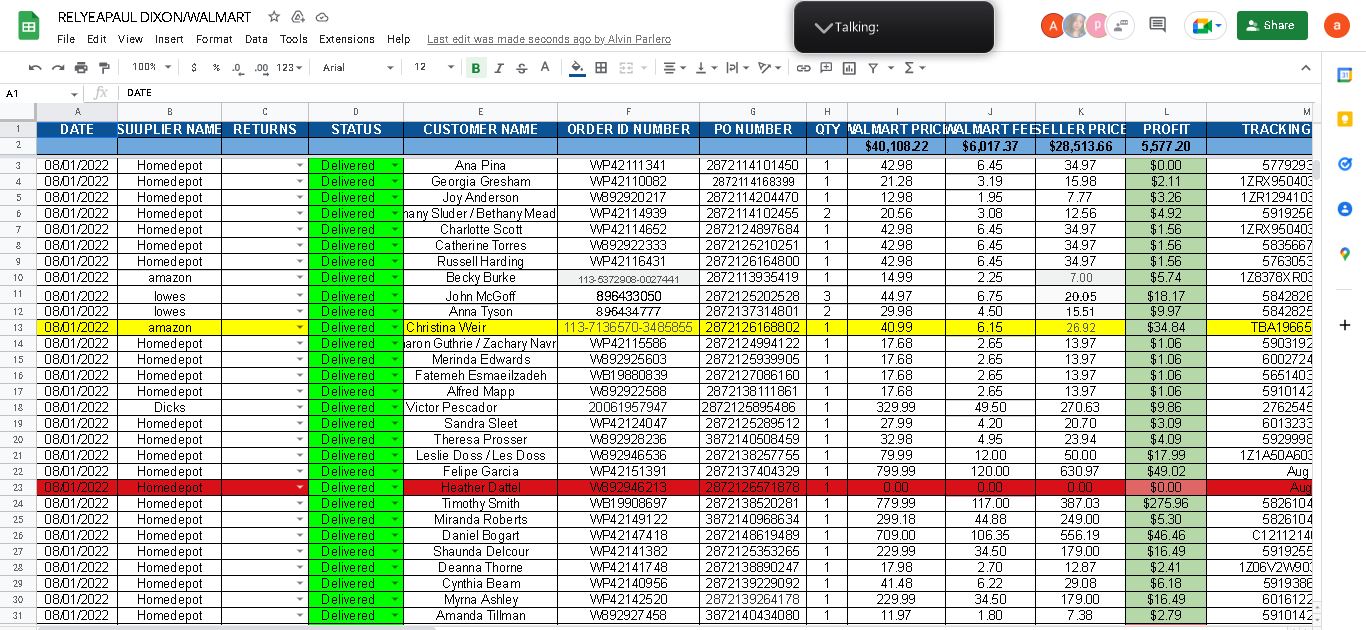This screenshot has width=1366, height=630.
Task: Decrease decimal places
Action: click(238, 67)
